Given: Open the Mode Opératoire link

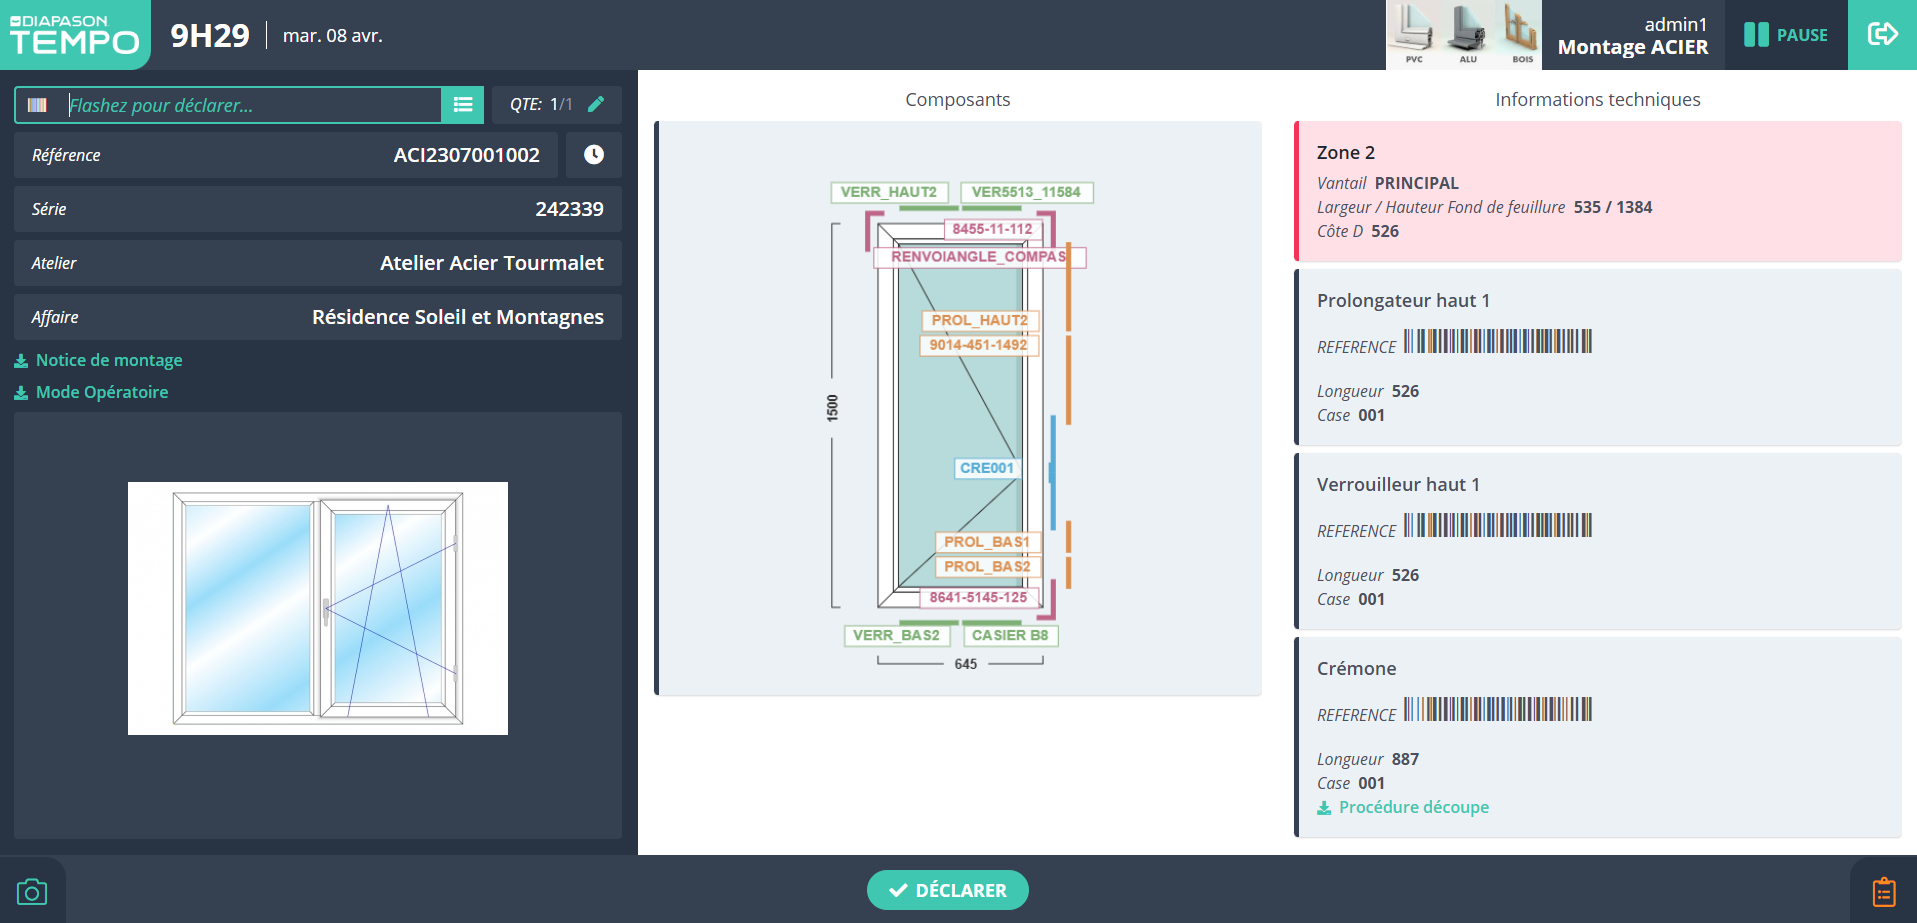Looking at the screenshot, I should click(101, 392).
